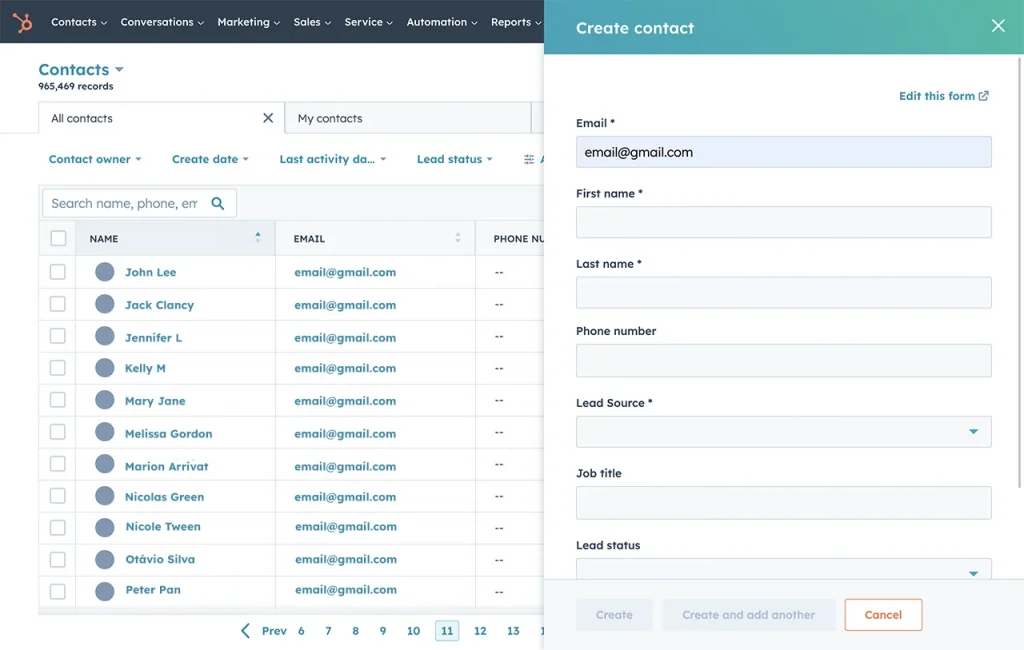1024x650 pixels.
Task: Open the Edit this form link
Action: coord(943,96)
